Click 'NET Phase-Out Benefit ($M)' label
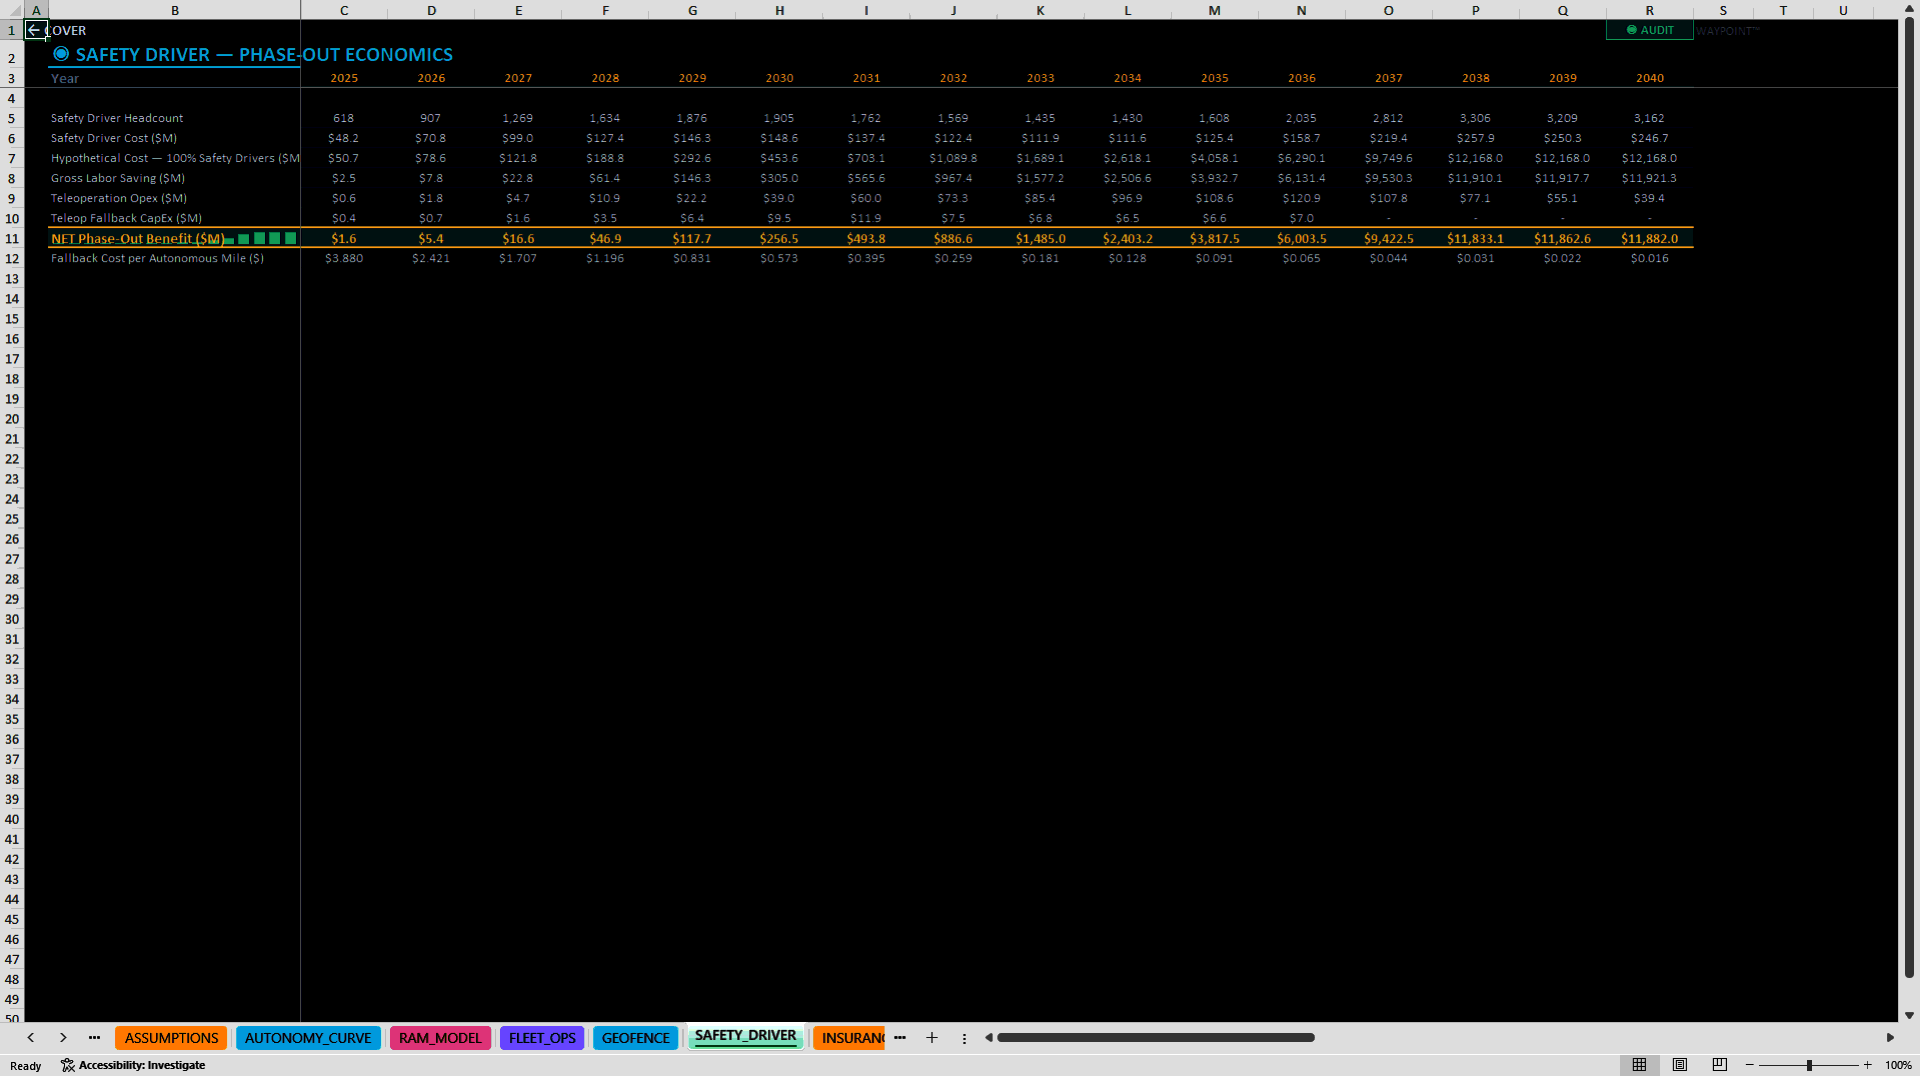The height and width of the screenshot is (1076, 1920). click(138, 239)
